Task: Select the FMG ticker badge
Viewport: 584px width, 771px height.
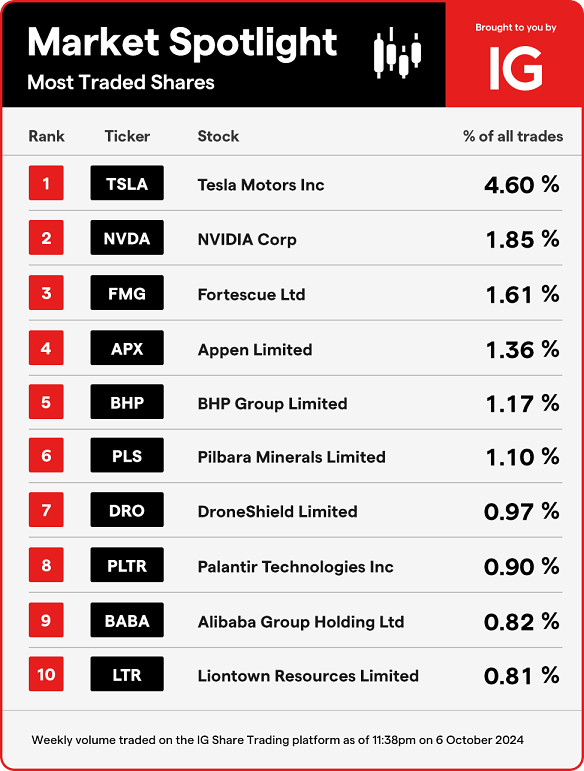Action: pyautogui.click(x=127, y=293)
